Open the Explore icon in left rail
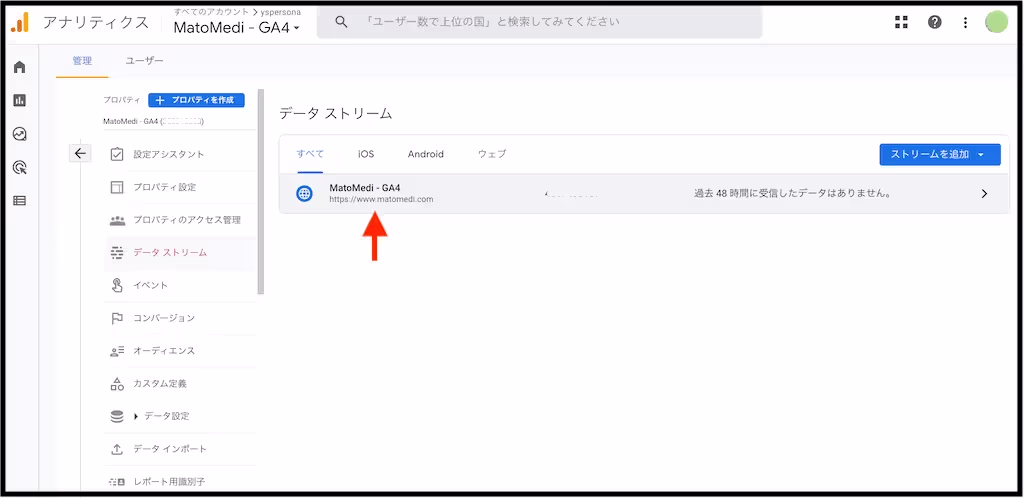 [x=20, y=134]
